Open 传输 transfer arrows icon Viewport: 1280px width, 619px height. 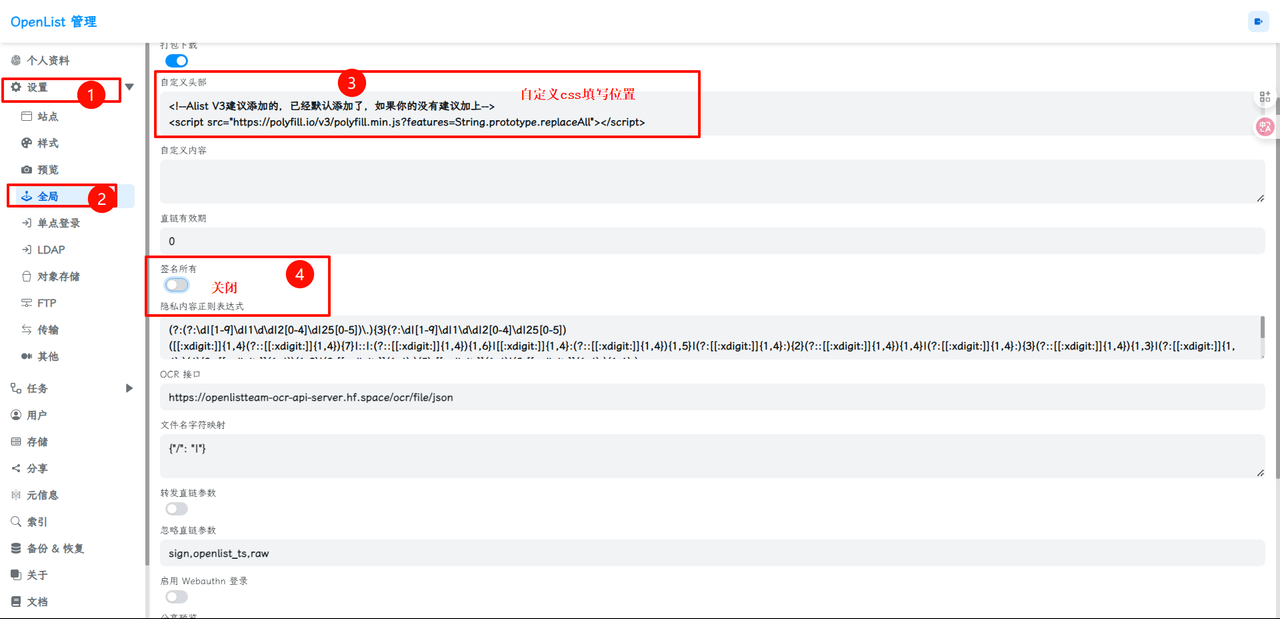(27, 329)
